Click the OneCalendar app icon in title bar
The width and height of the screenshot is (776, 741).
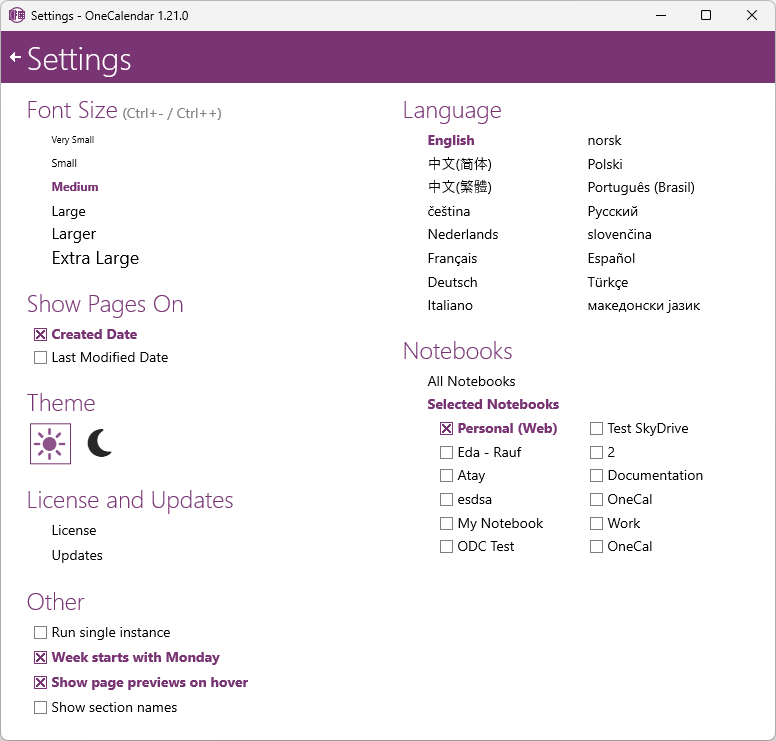[17, 15]
